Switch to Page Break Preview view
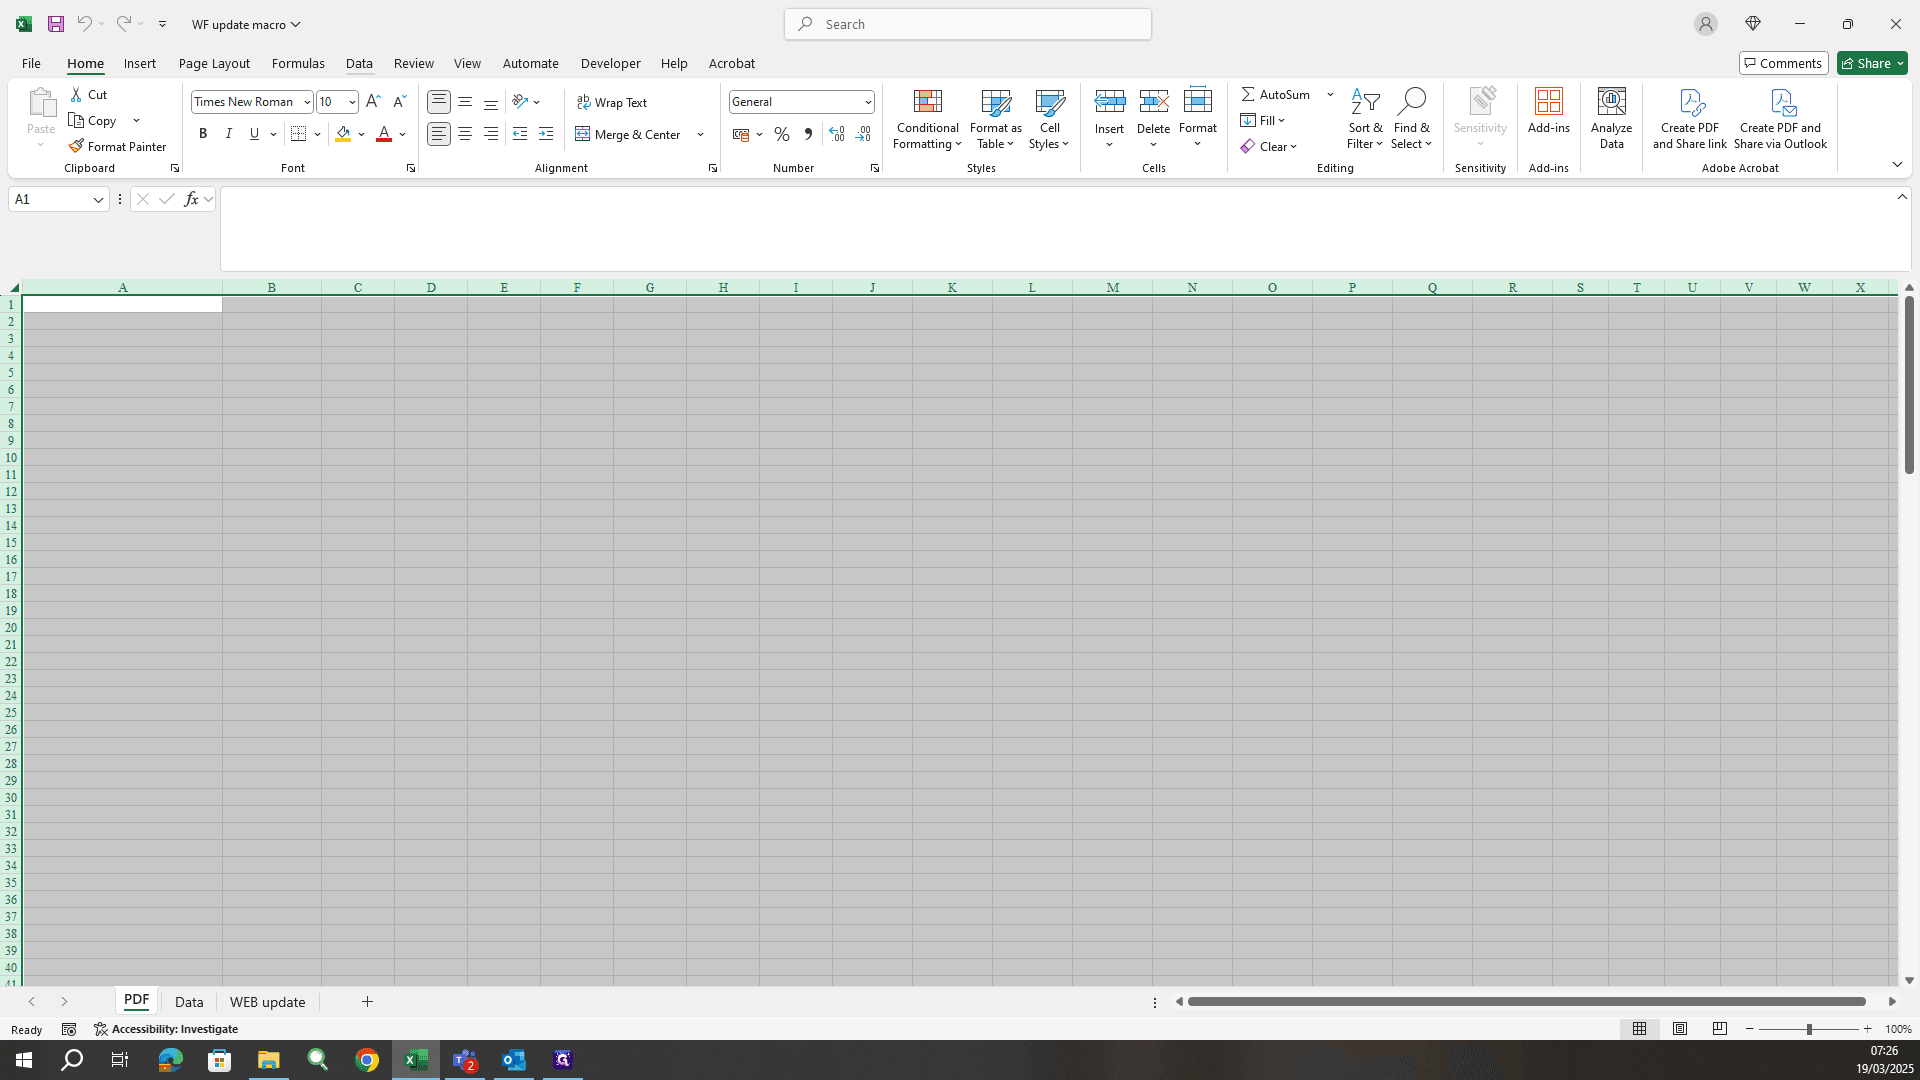 pos(1720,1029)
